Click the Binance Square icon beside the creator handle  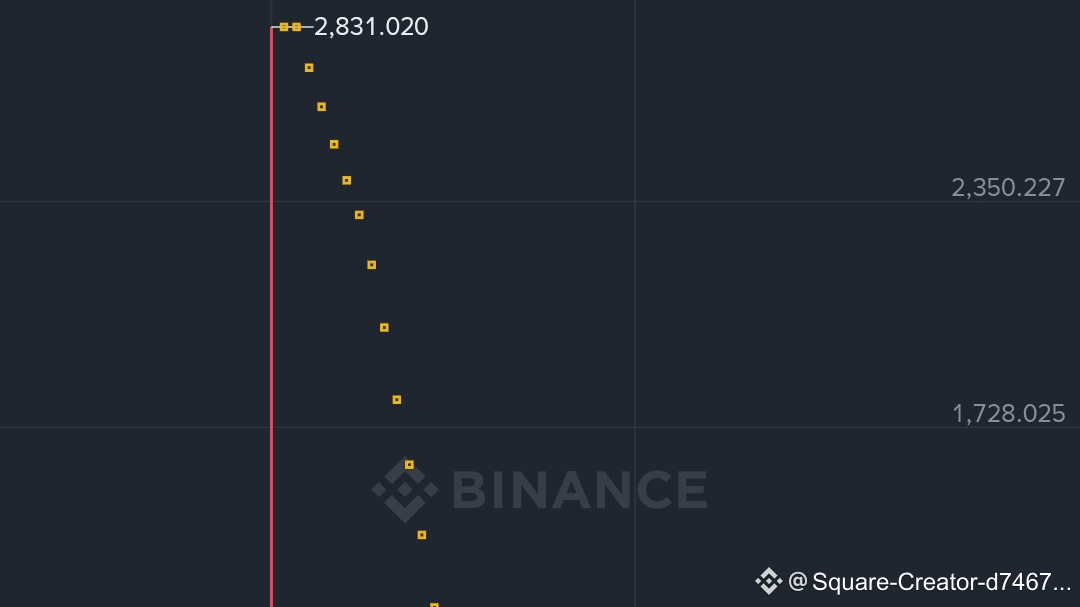769,582
